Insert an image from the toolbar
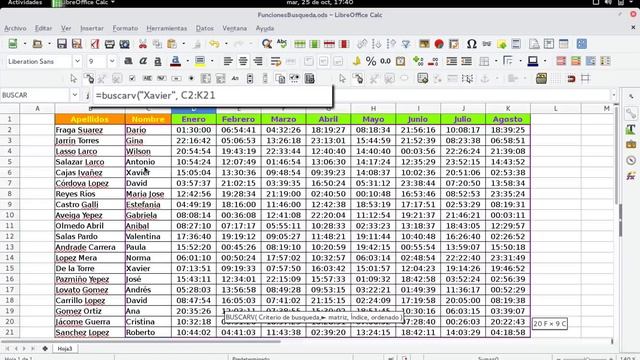Screen dimensions: 640x360 point(424,44)
